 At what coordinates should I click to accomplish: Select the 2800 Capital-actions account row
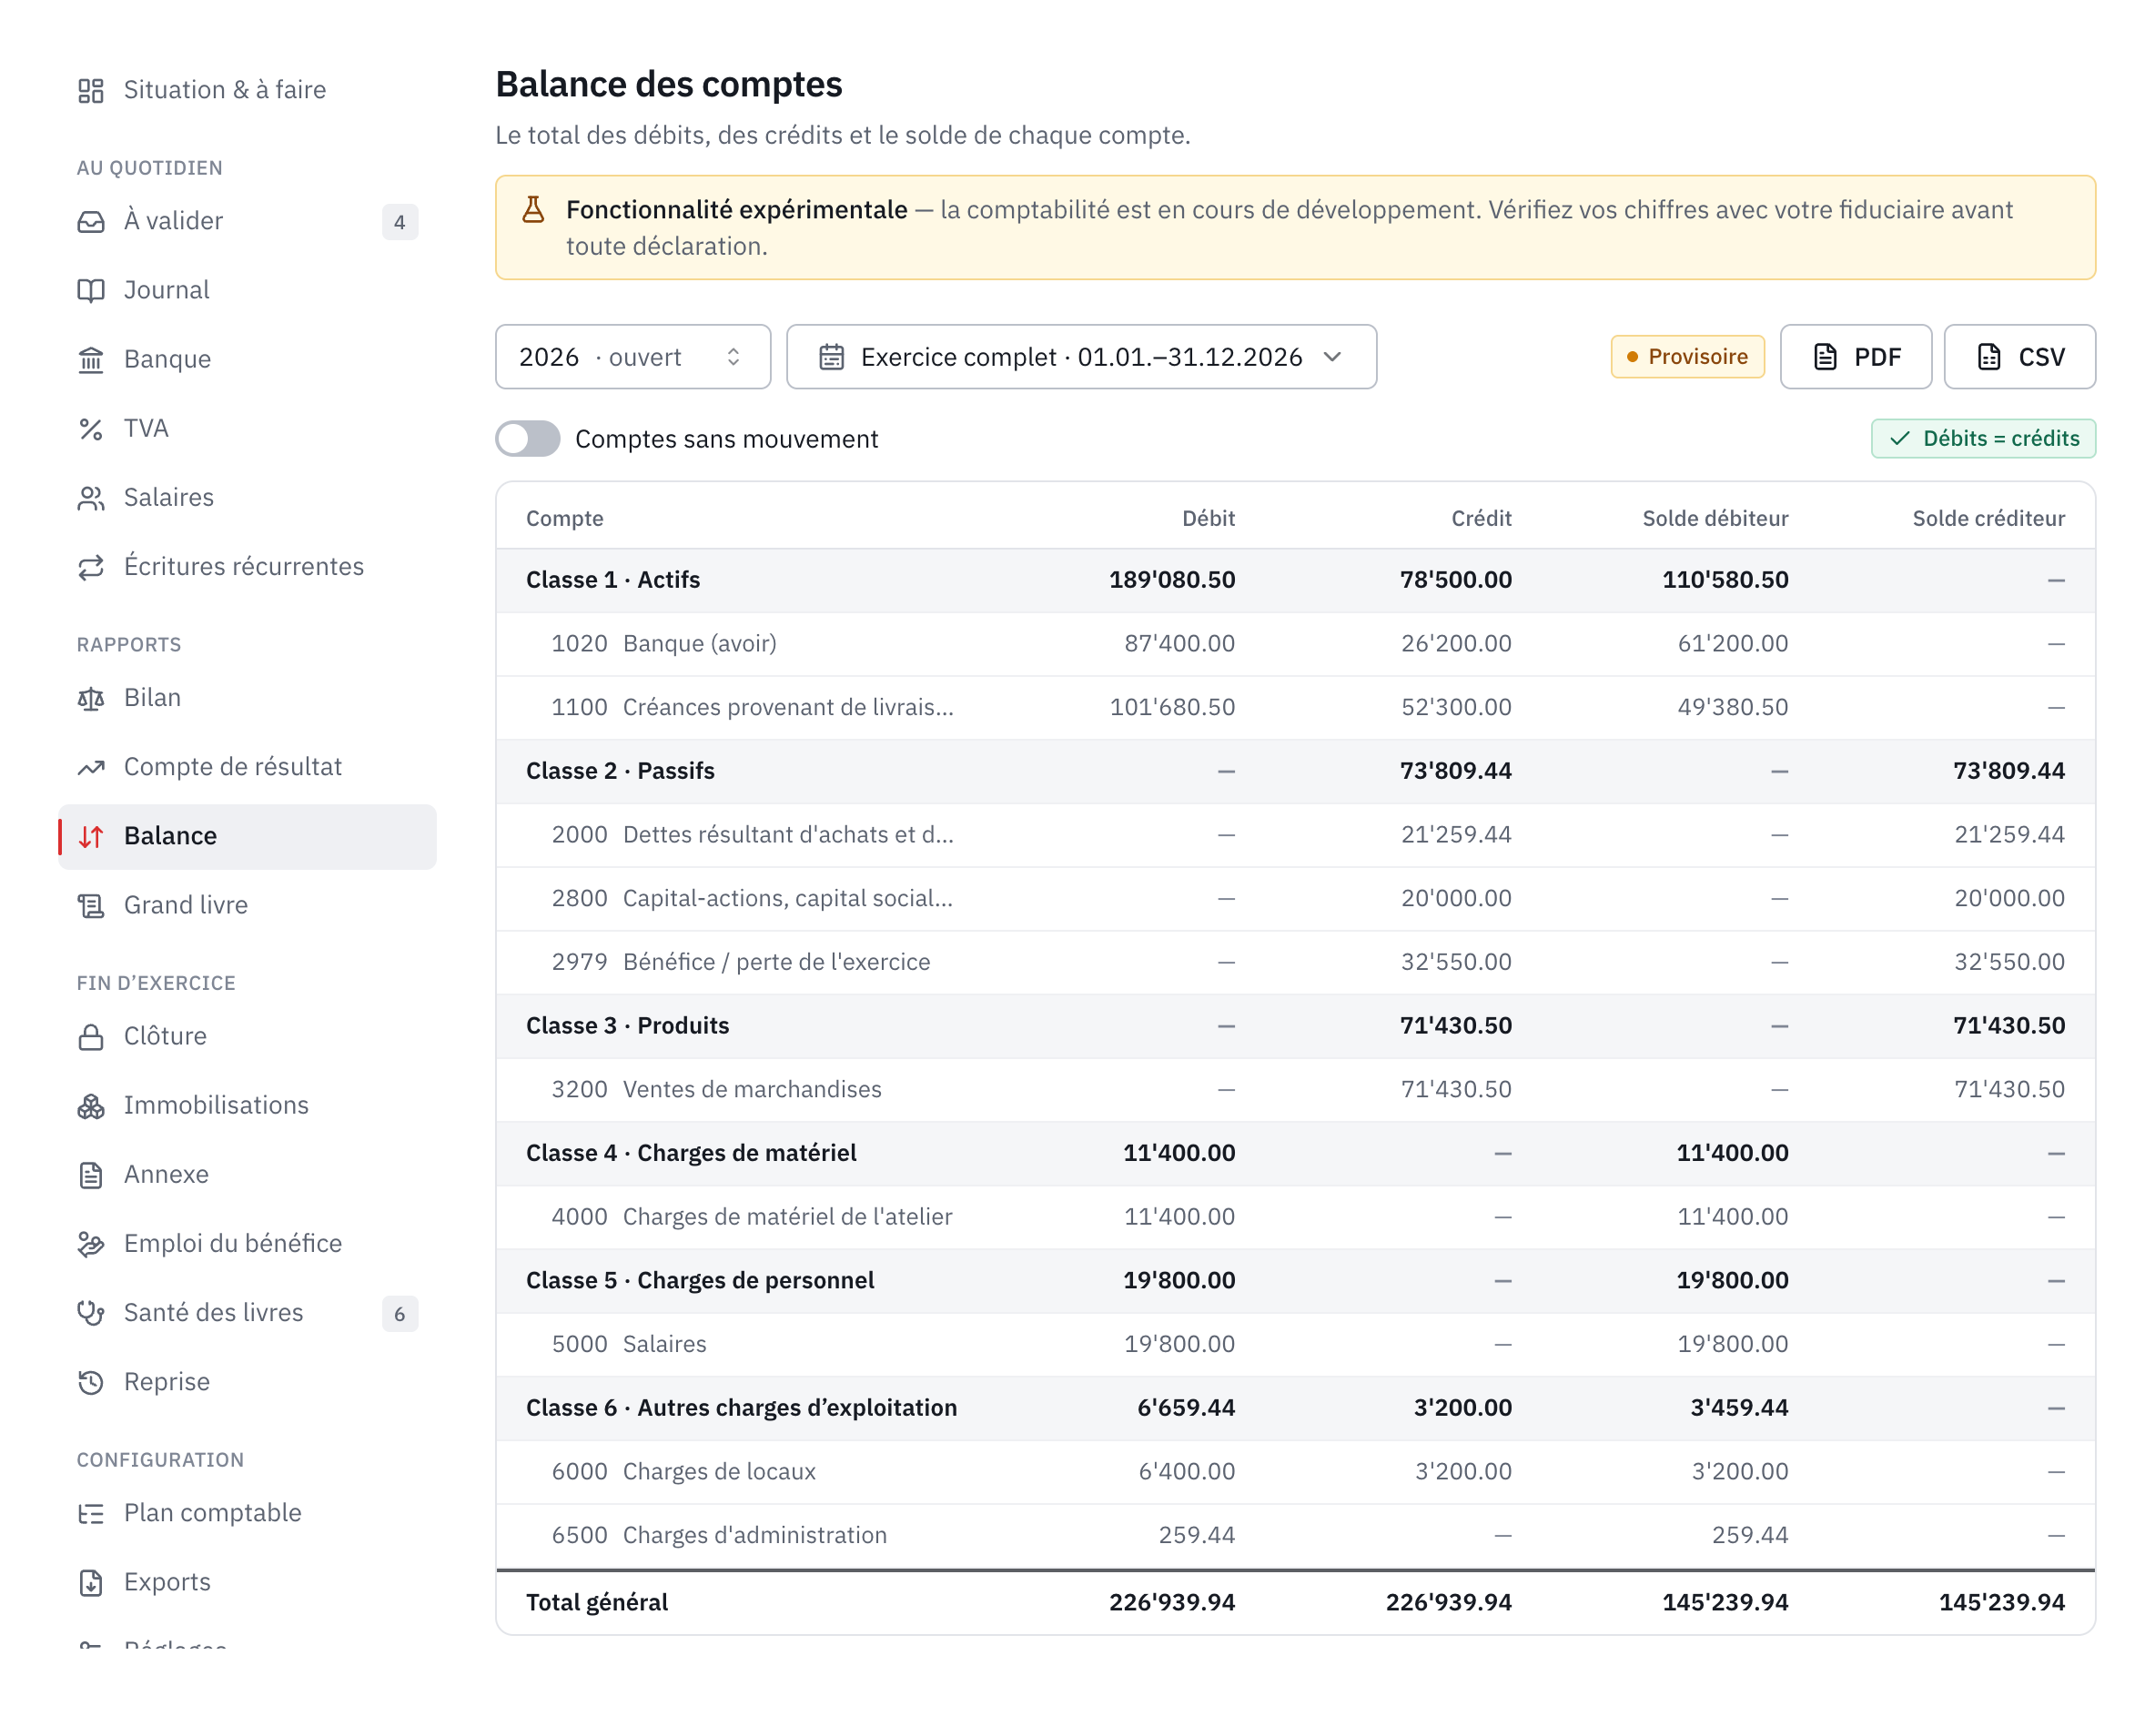(x=1295, y=898)
